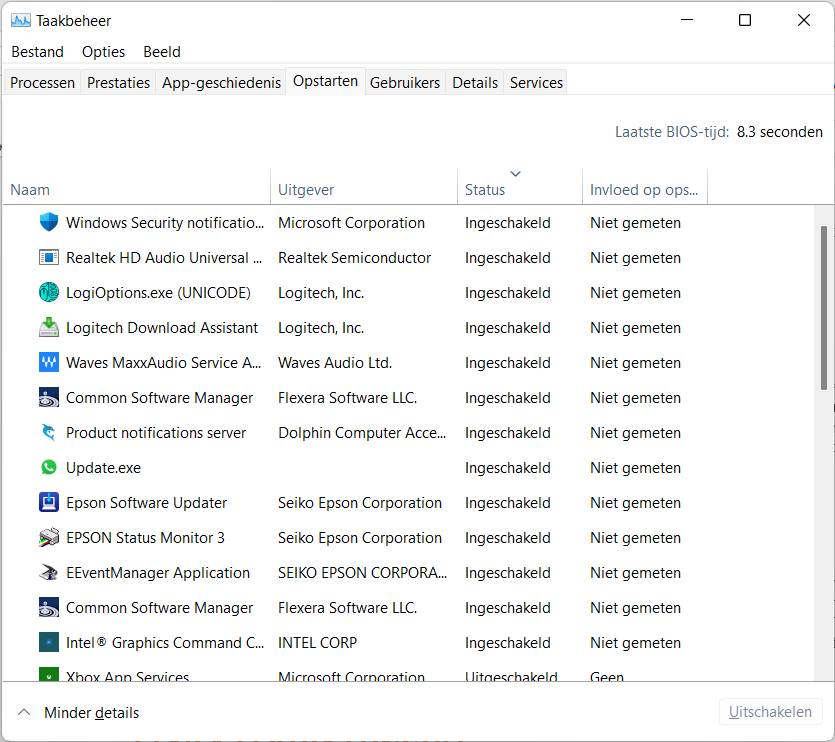Click Niet gemeten in LogiOptions.exe row

[635, 293]
